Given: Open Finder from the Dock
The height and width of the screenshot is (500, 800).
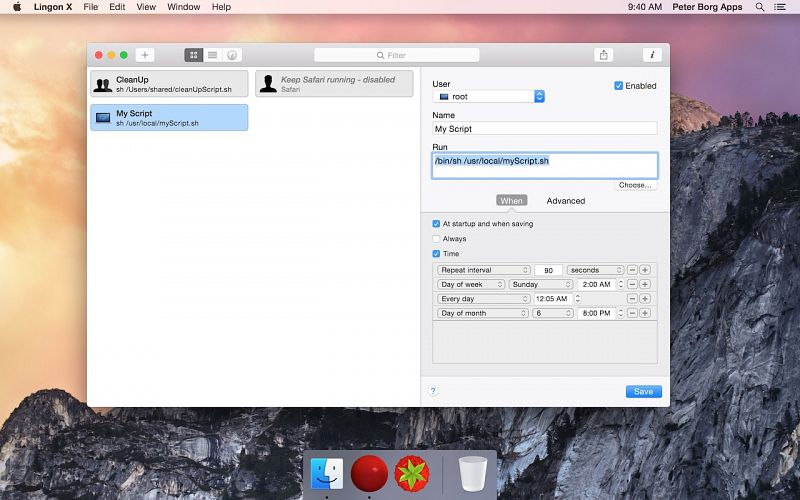Looking at the screenshot, I should pos(327,473).
